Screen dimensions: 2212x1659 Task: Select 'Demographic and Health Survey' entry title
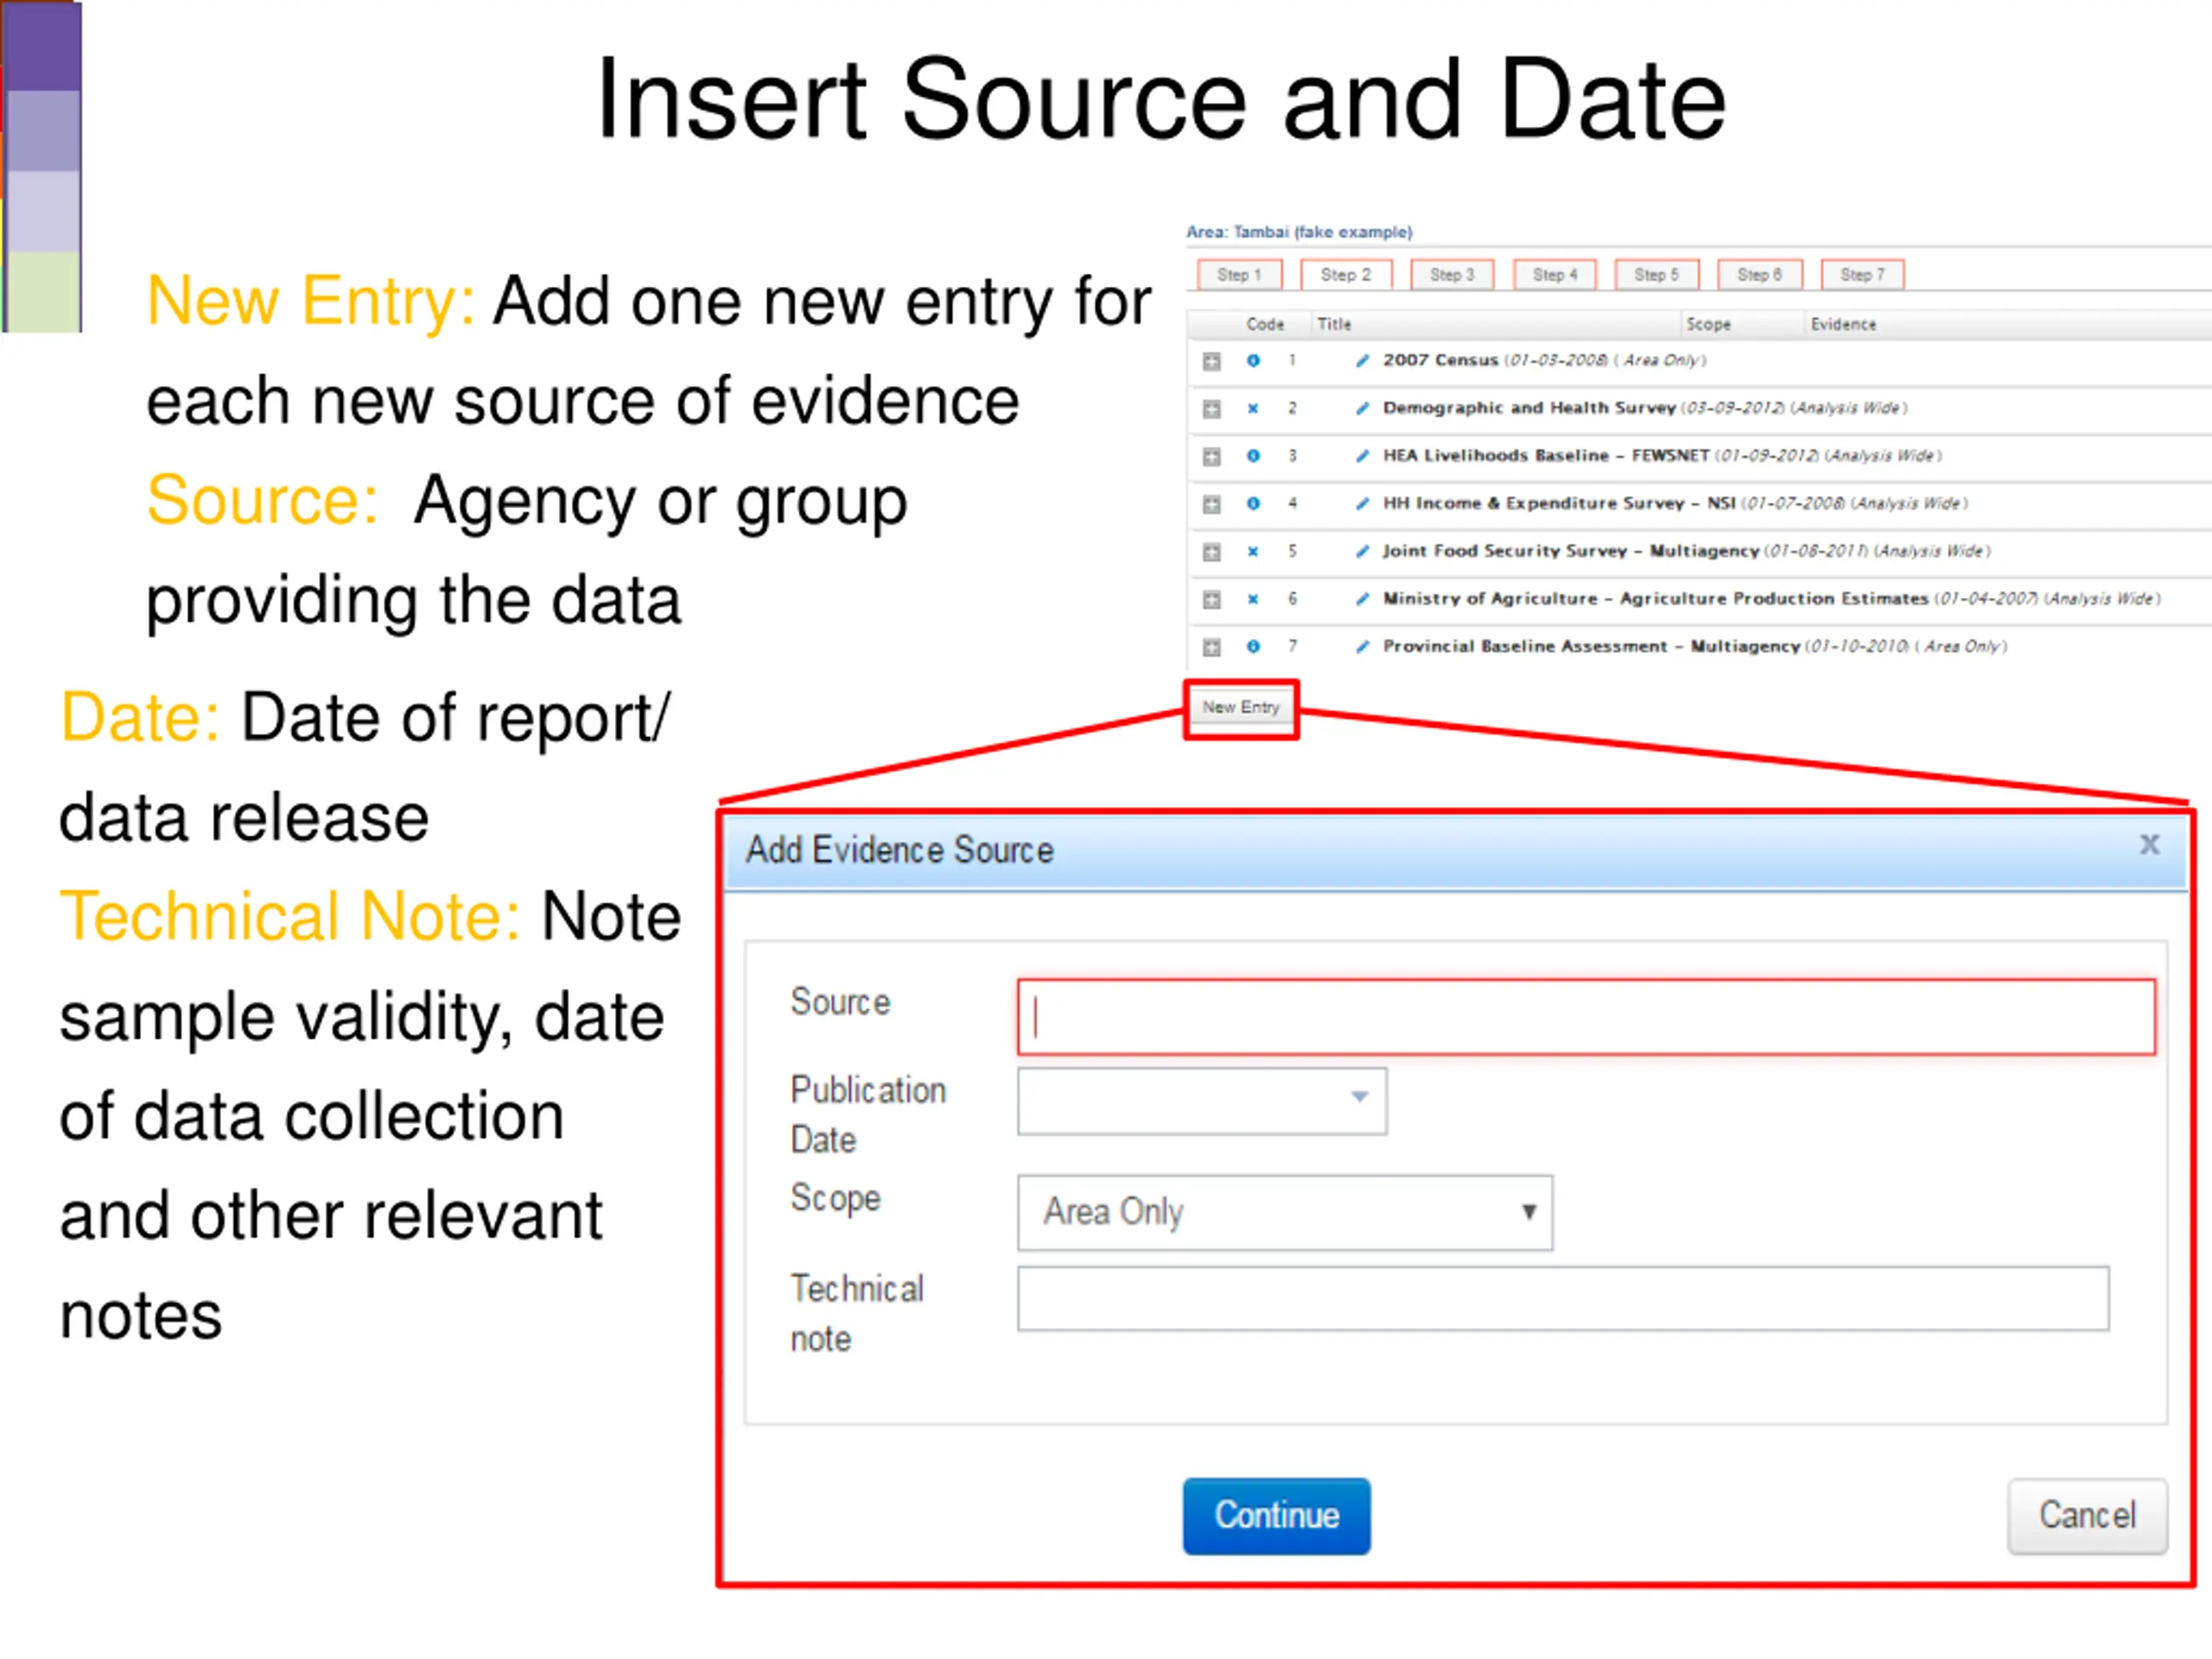[1529, 408]
